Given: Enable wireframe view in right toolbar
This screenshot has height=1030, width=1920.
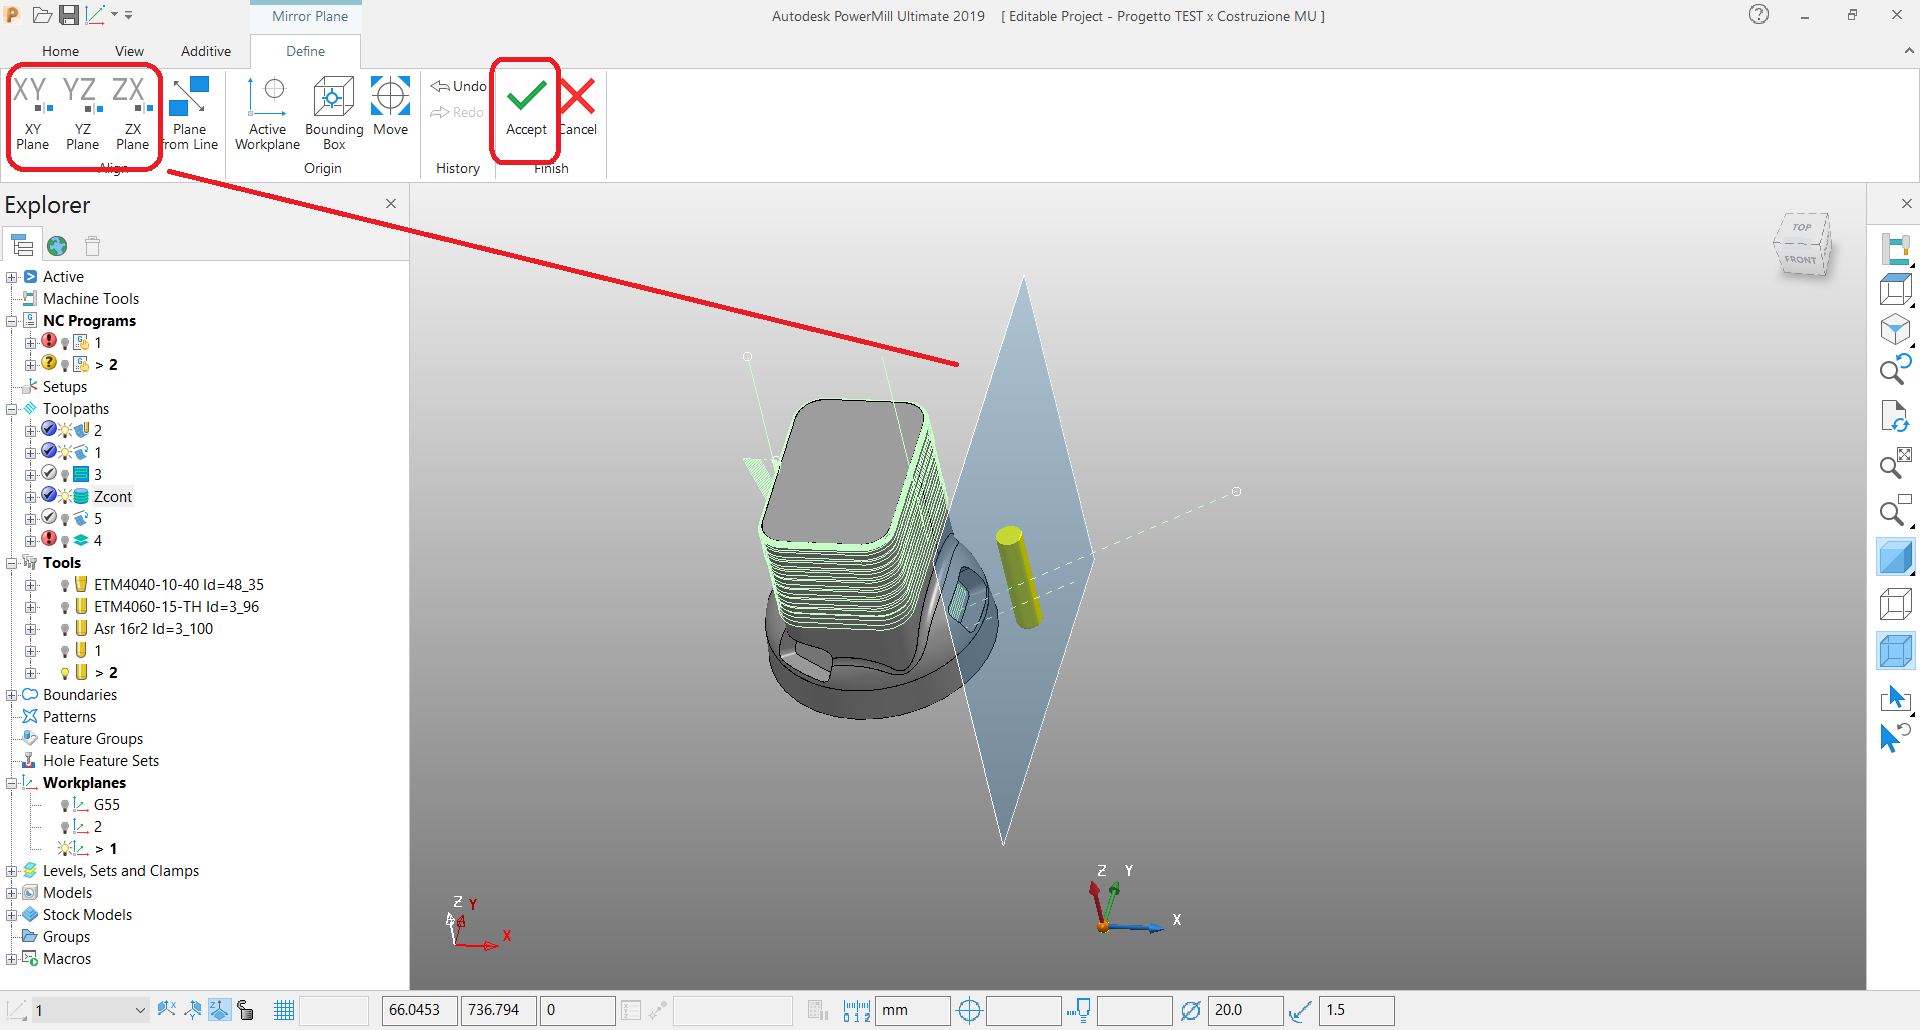Looking at the screenshot, I should point(1895,604).
